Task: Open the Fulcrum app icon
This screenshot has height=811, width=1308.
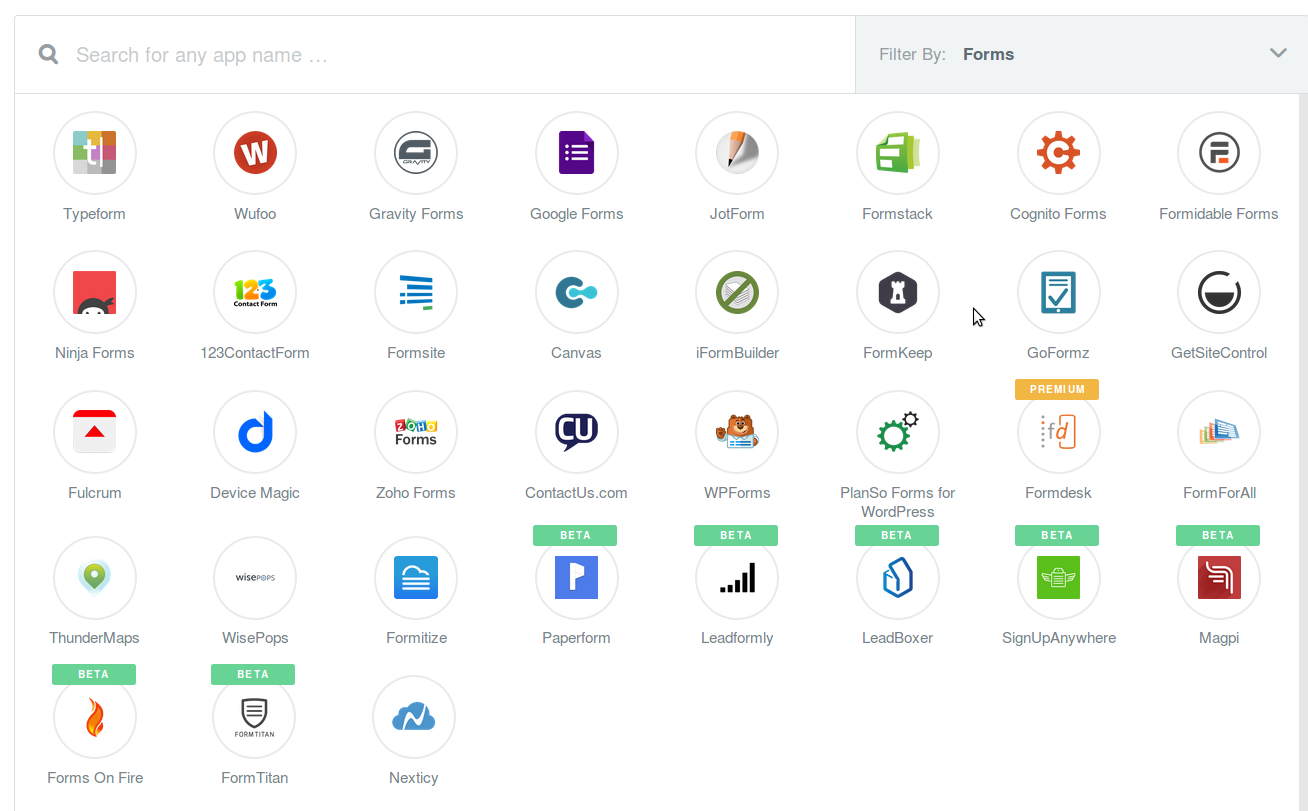Action: tap(95, 432)
